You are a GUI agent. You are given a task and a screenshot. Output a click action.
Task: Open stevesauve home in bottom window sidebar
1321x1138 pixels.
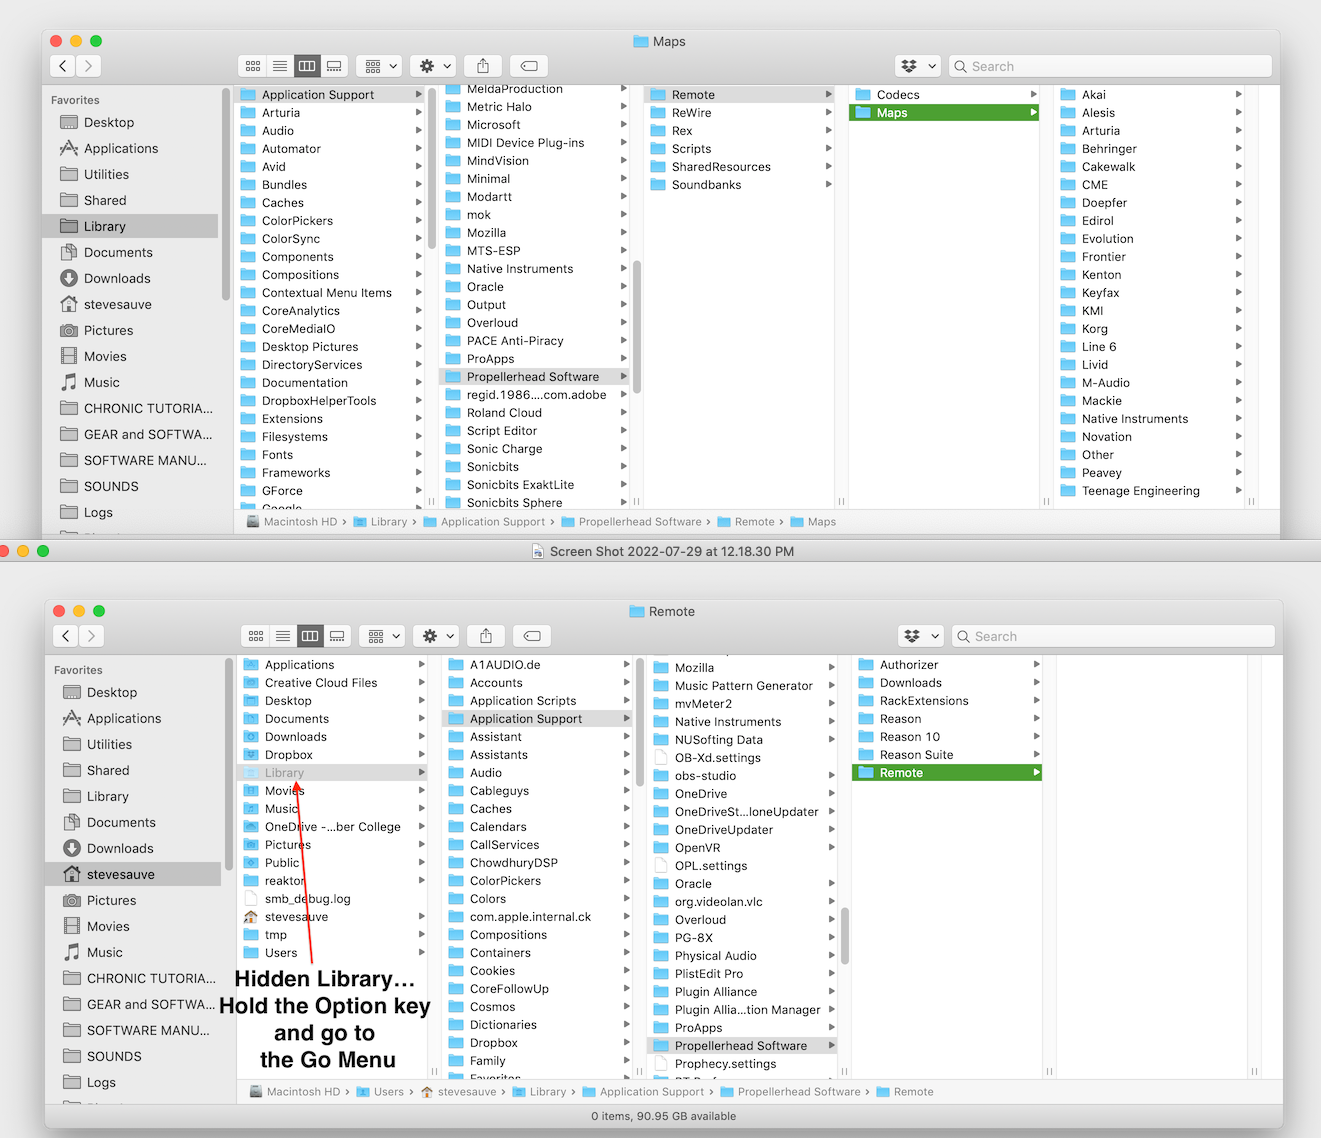point(133,874)
